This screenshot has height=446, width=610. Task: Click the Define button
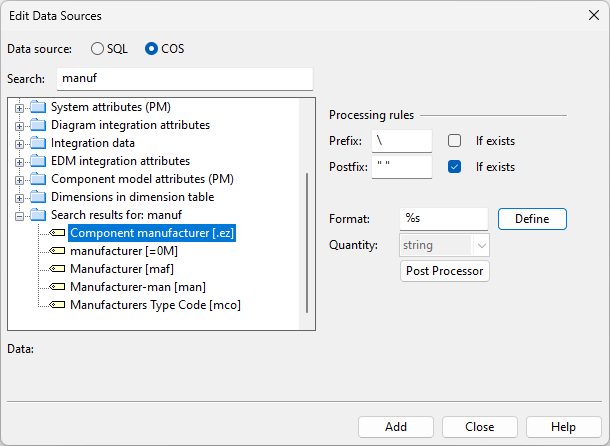tap(532, 219)
